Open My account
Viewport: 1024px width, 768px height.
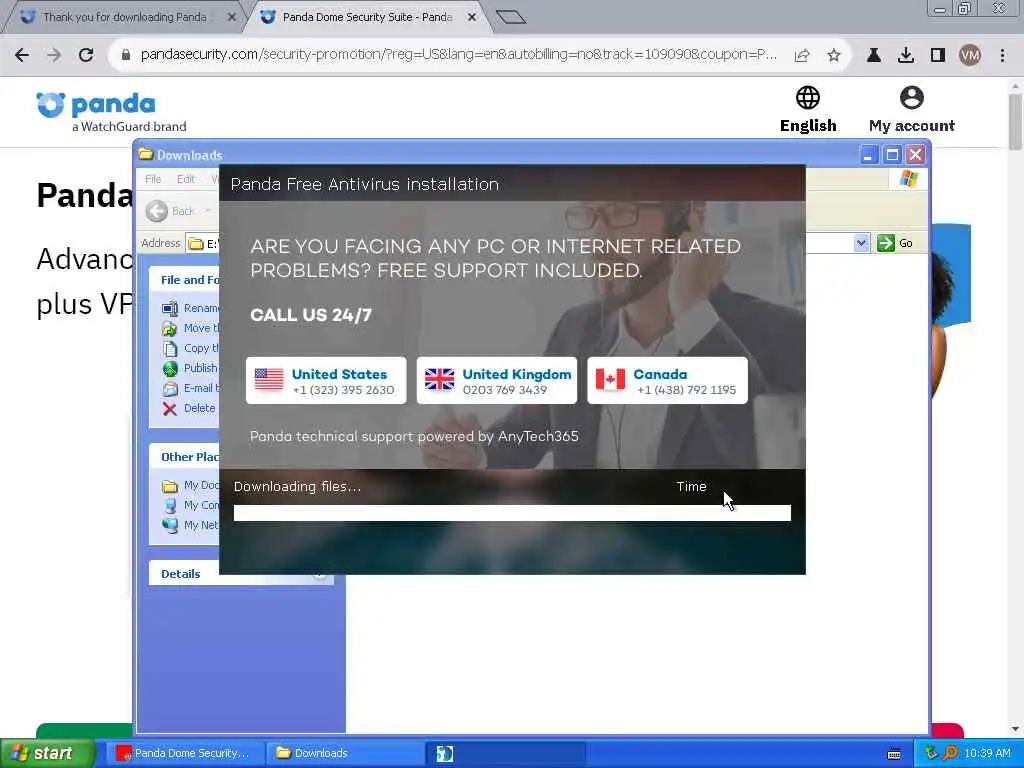(912, 110)
